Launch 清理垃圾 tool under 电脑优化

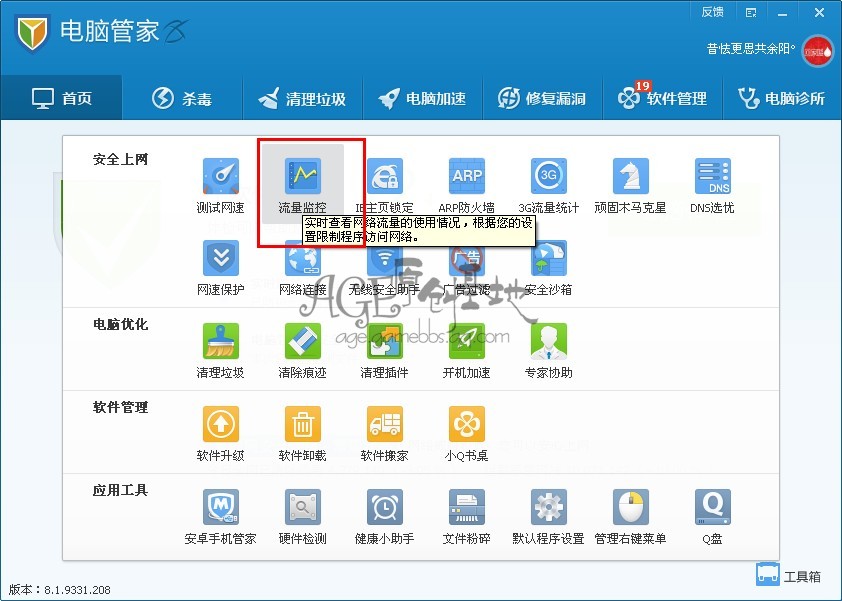[x=220, y=351]
